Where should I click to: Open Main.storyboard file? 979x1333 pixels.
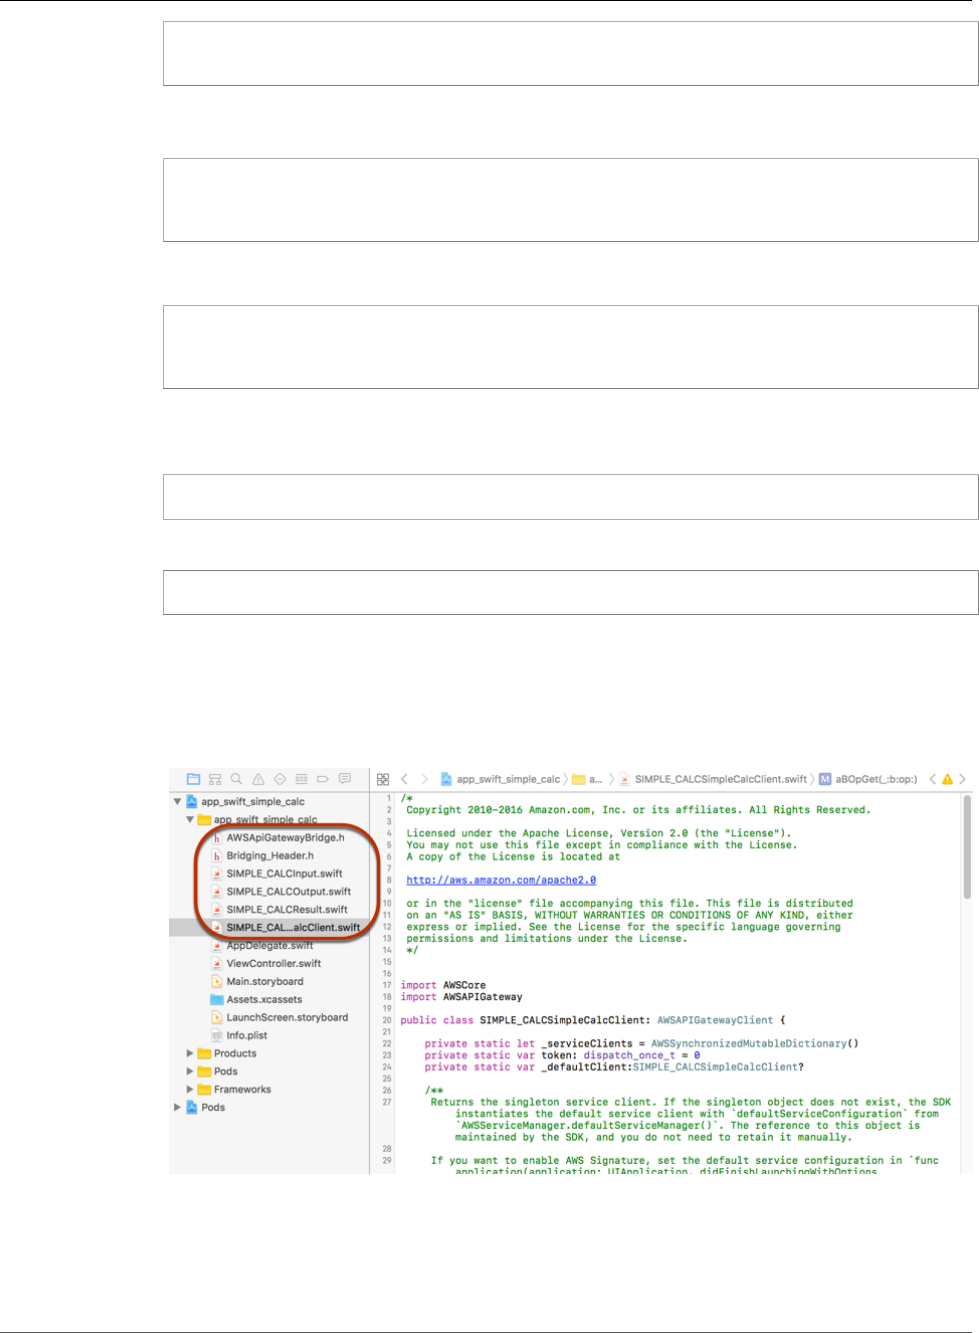tap(257, 982)
